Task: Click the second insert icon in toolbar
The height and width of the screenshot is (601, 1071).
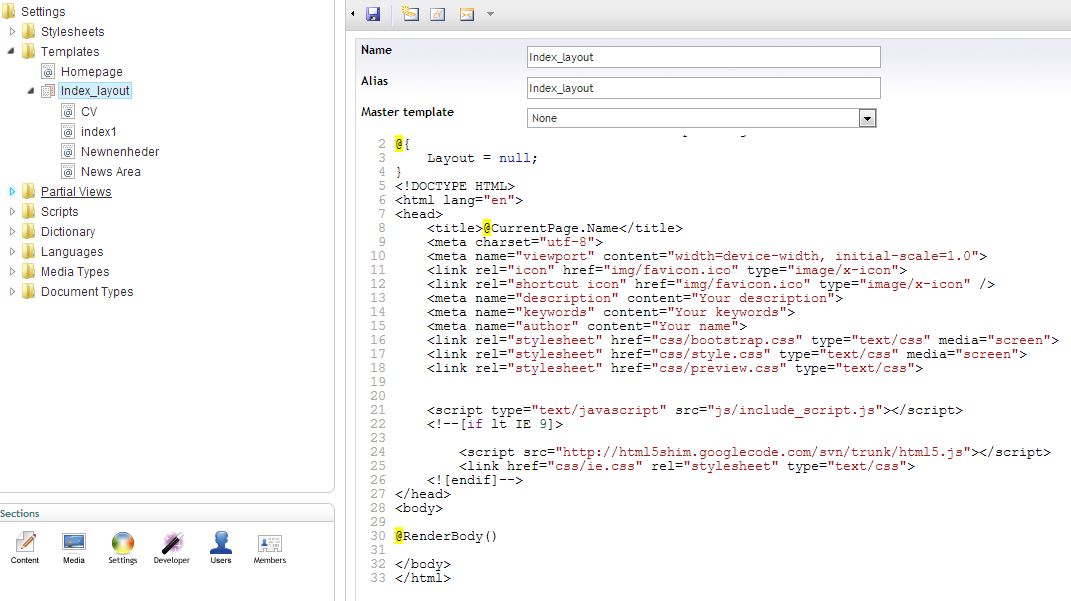Action: (x=438, y=14)
